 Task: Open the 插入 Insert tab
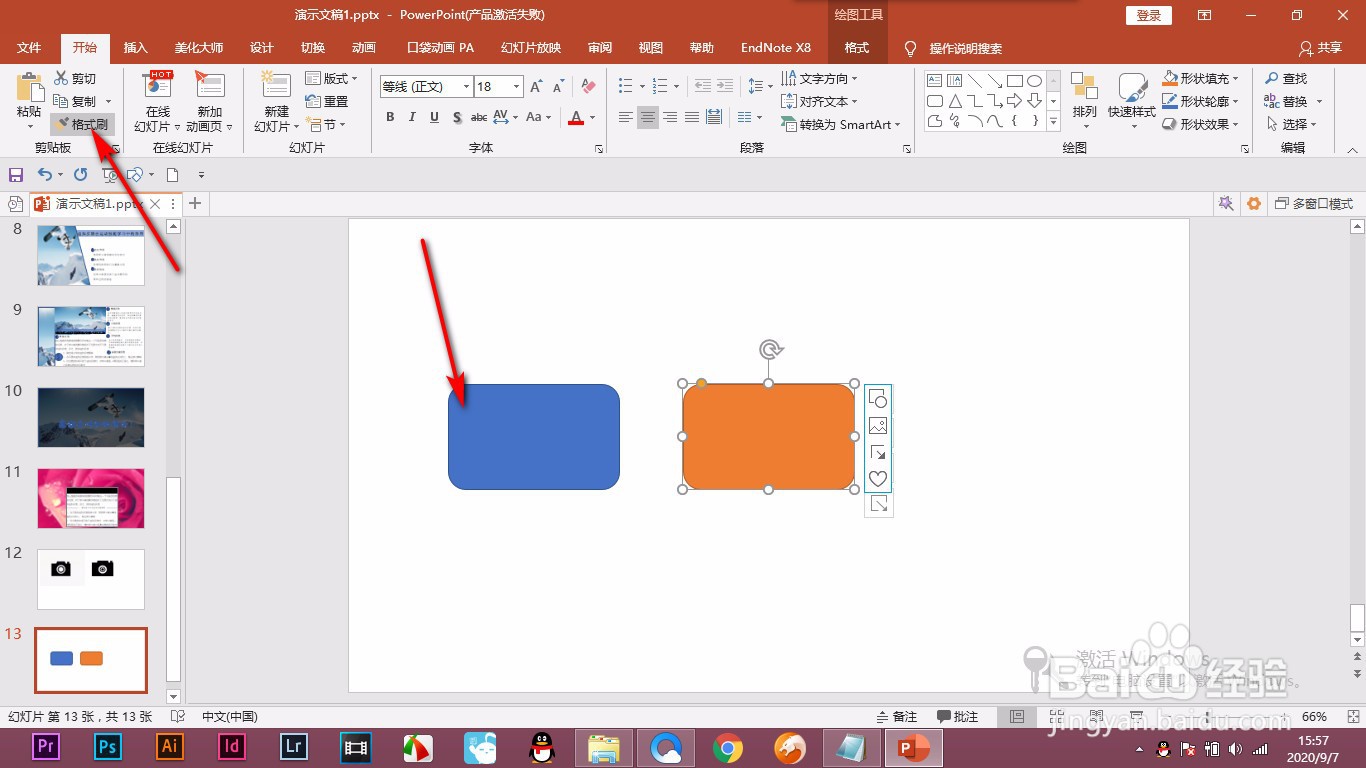point(135,48)
